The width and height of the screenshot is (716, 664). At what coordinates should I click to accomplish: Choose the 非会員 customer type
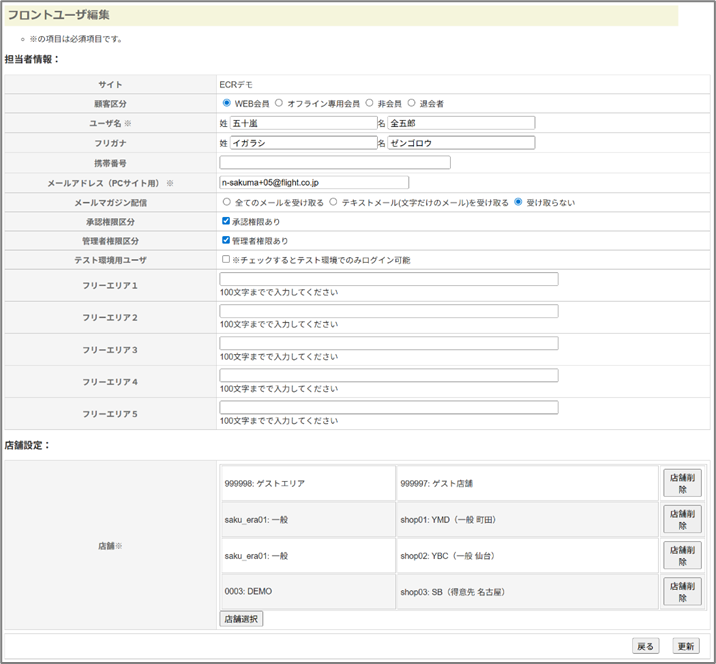click(x=369, y=103)
